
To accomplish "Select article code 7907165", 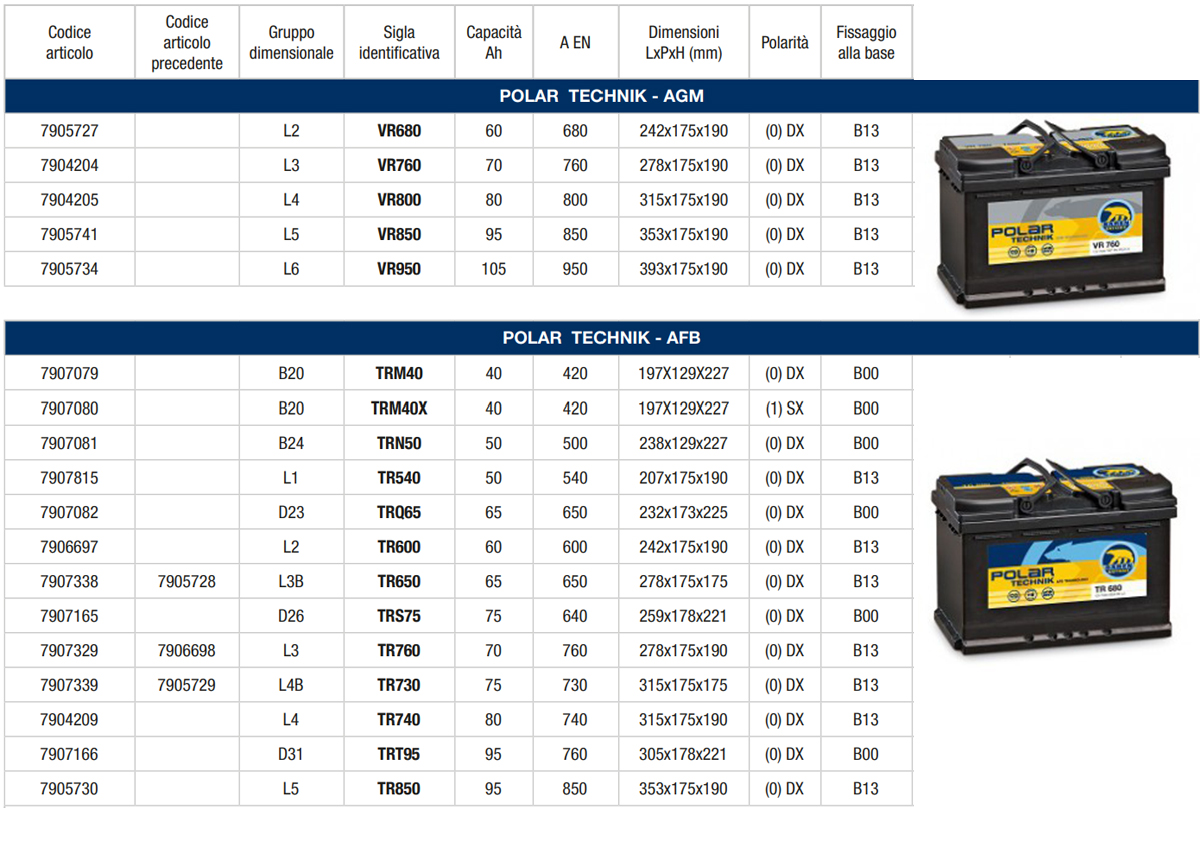I will point(70,616).
